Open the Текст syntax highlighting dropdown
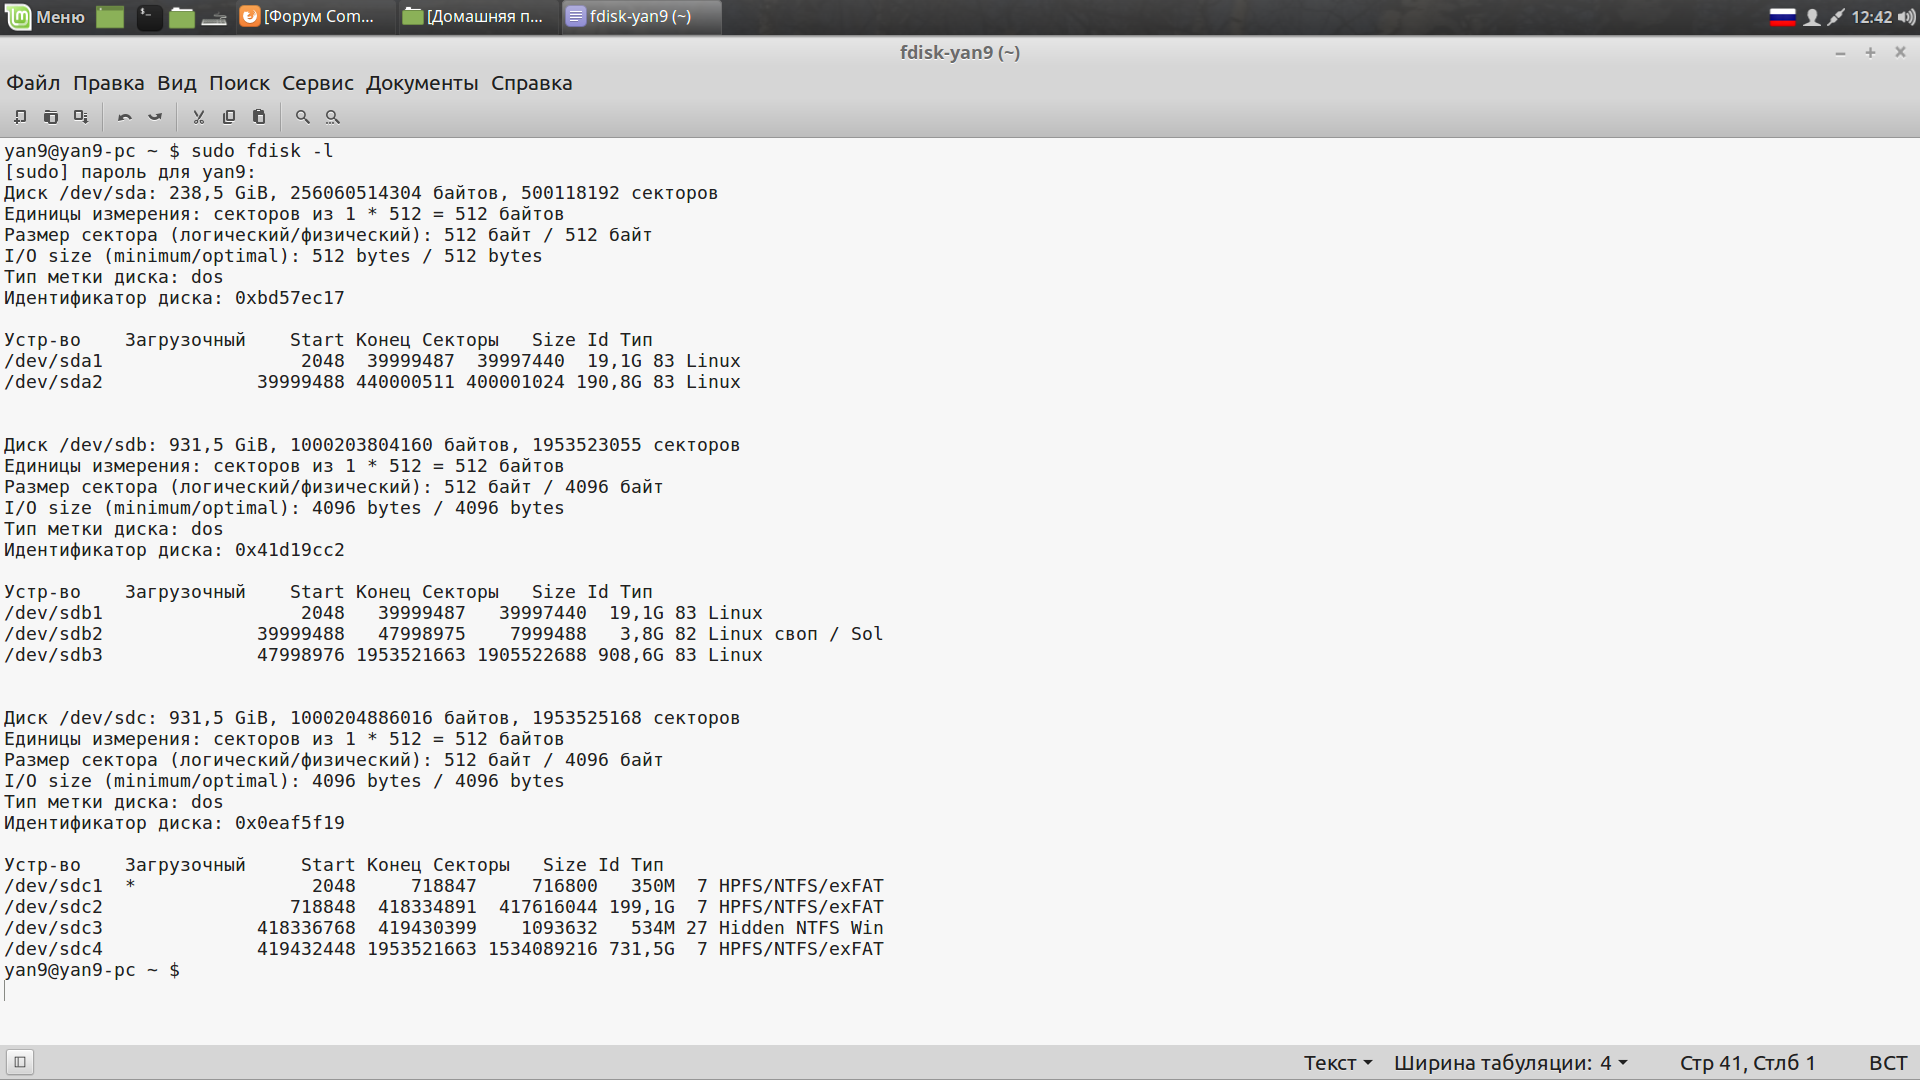This screenshot has height=1080, width=1920. [1337, 1063]
